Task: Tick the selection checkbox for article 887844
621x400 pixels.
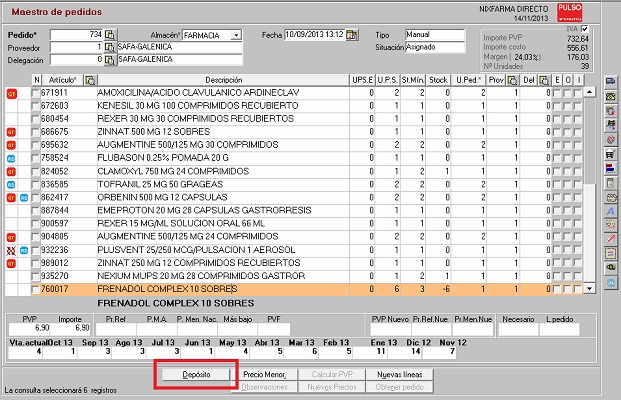Action: [x=36, y=211]
